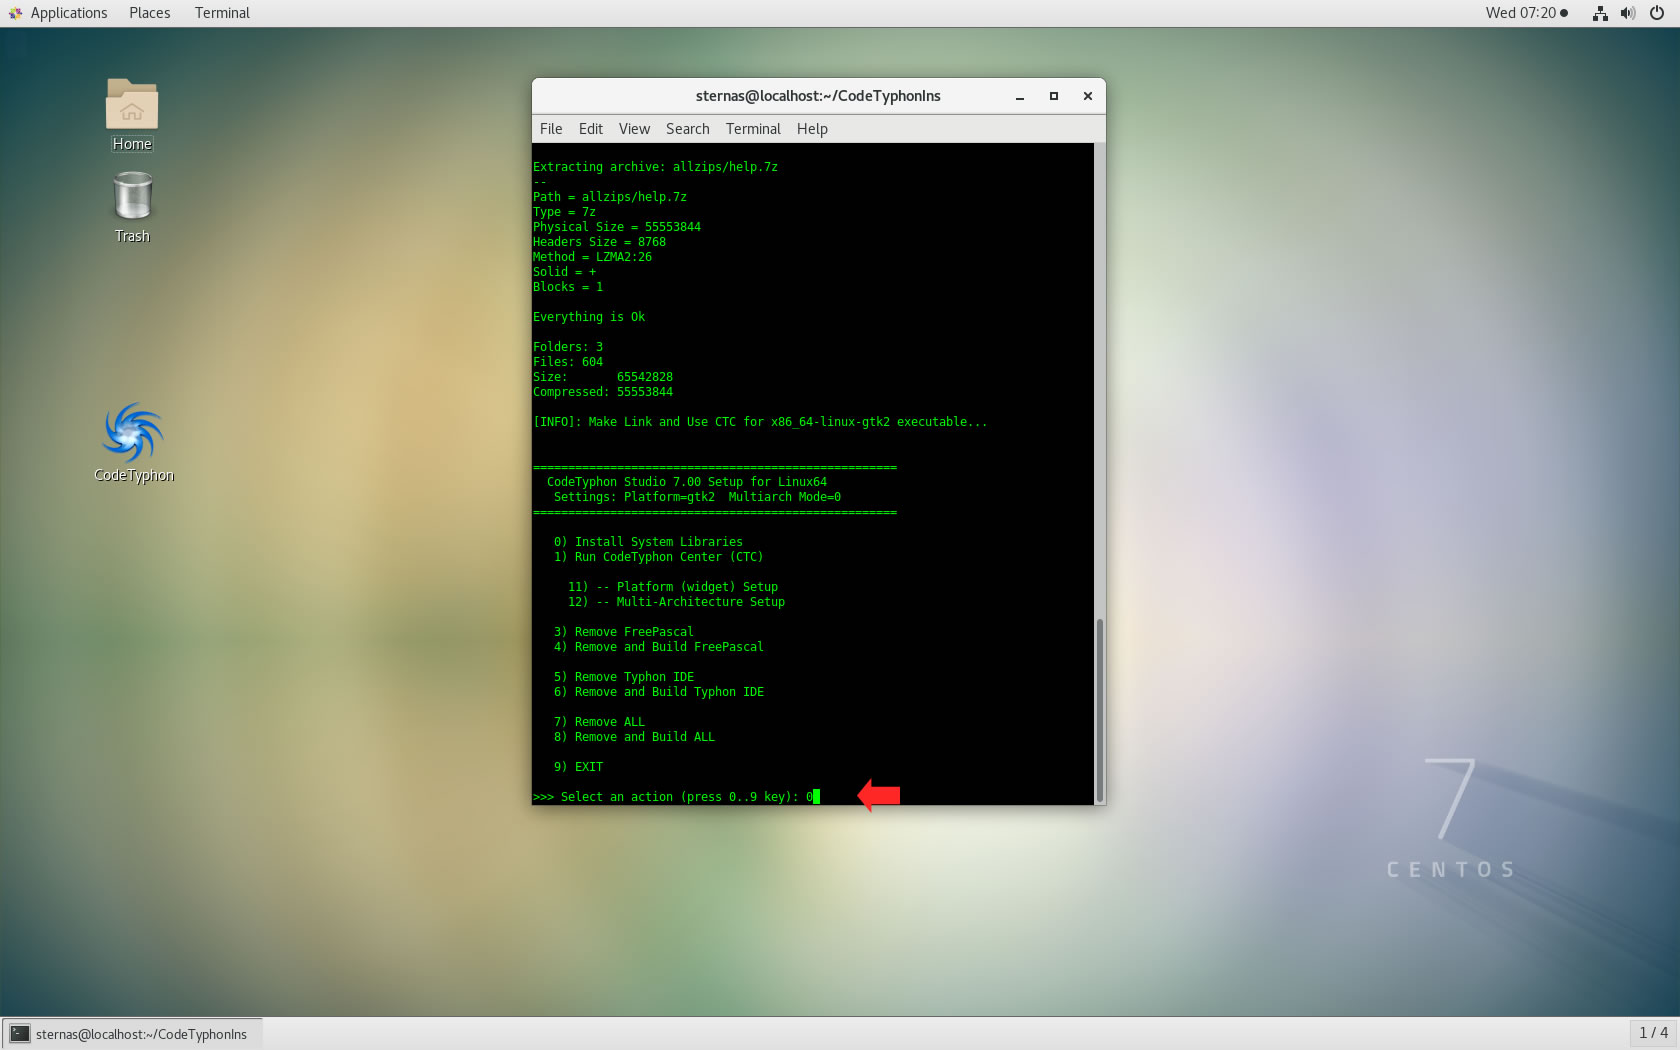
Task: Click the '9) EXIT' line
Action: pyautogui.click(x=579, y=767)
